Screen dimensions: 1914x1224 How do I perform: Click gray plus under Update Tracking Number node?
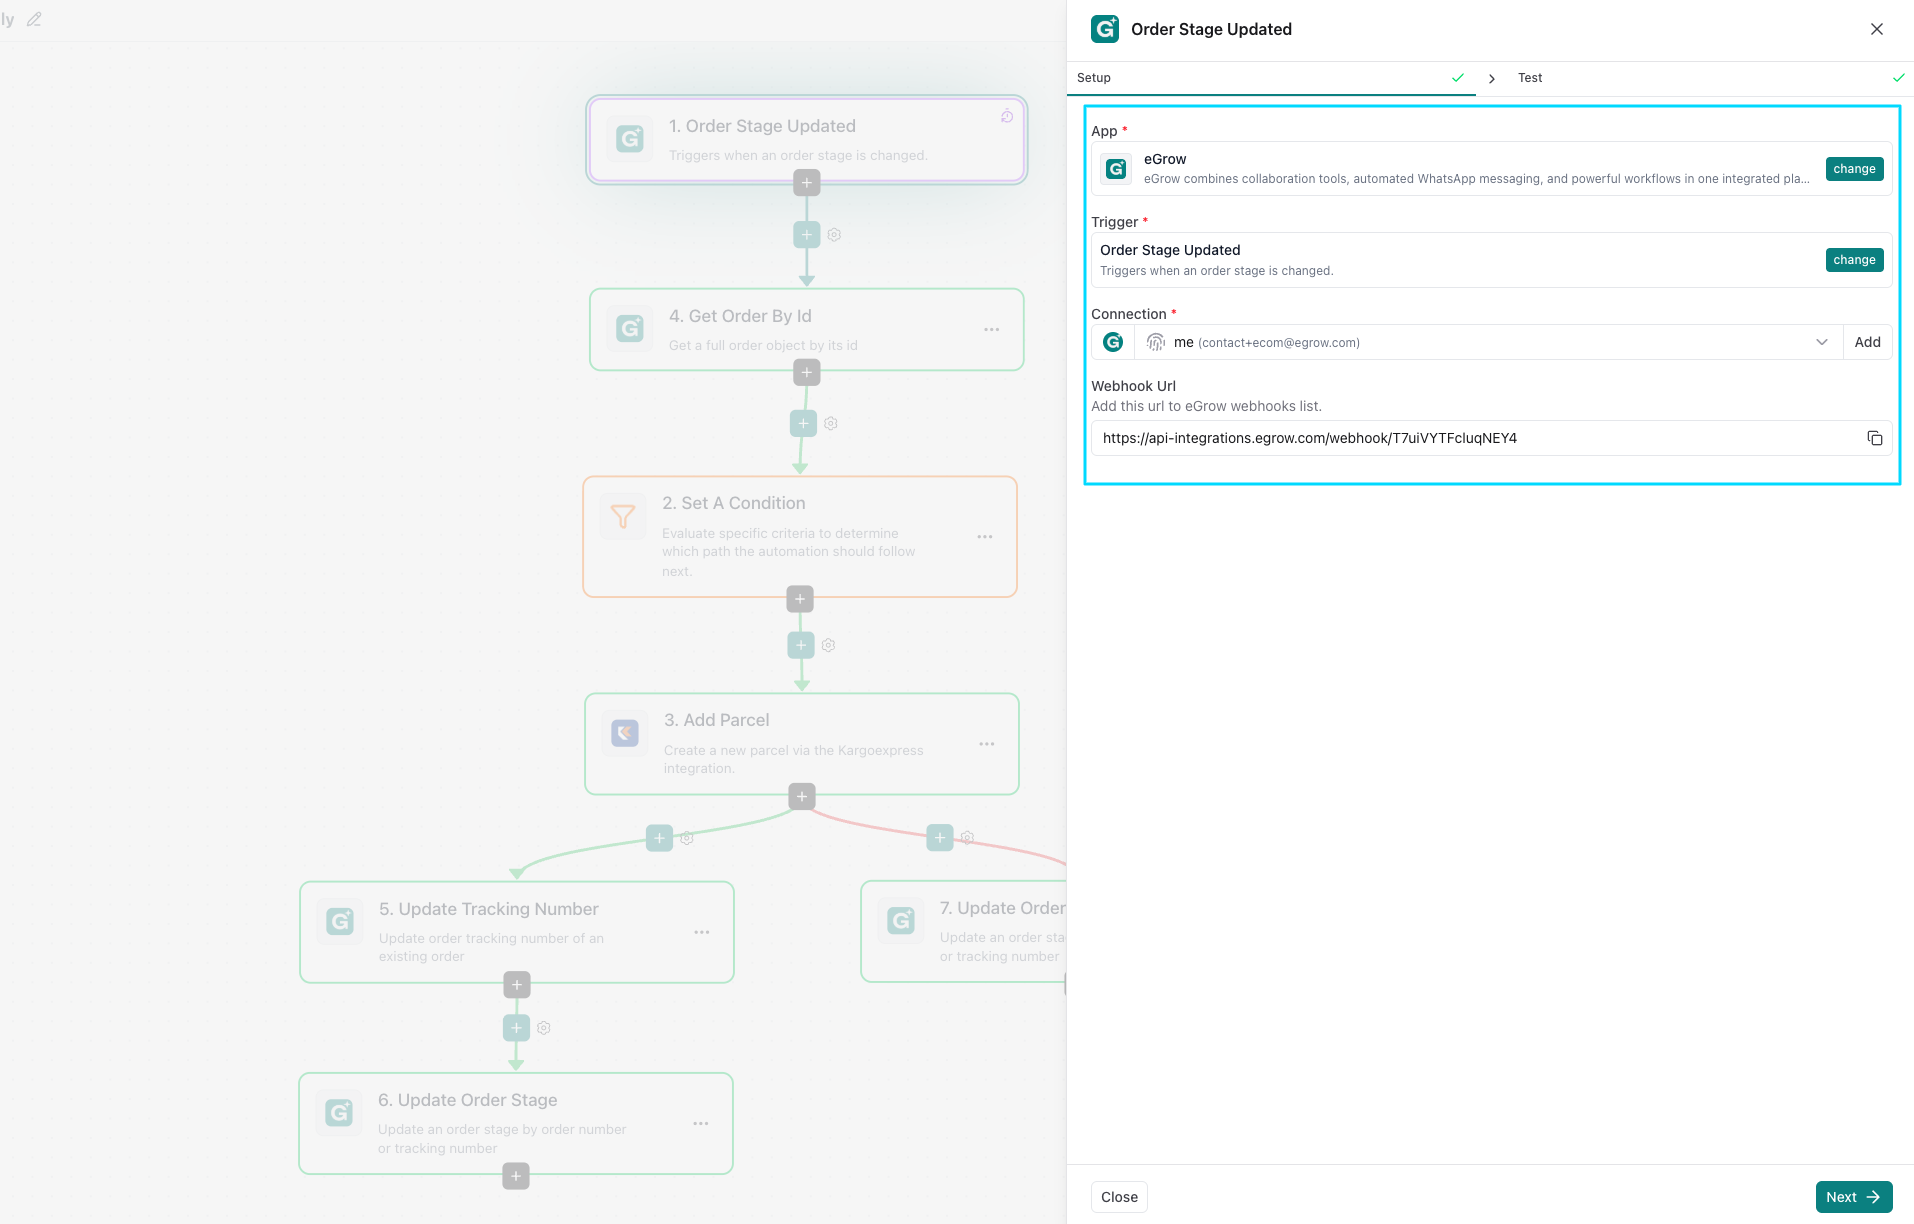(516, 985)
